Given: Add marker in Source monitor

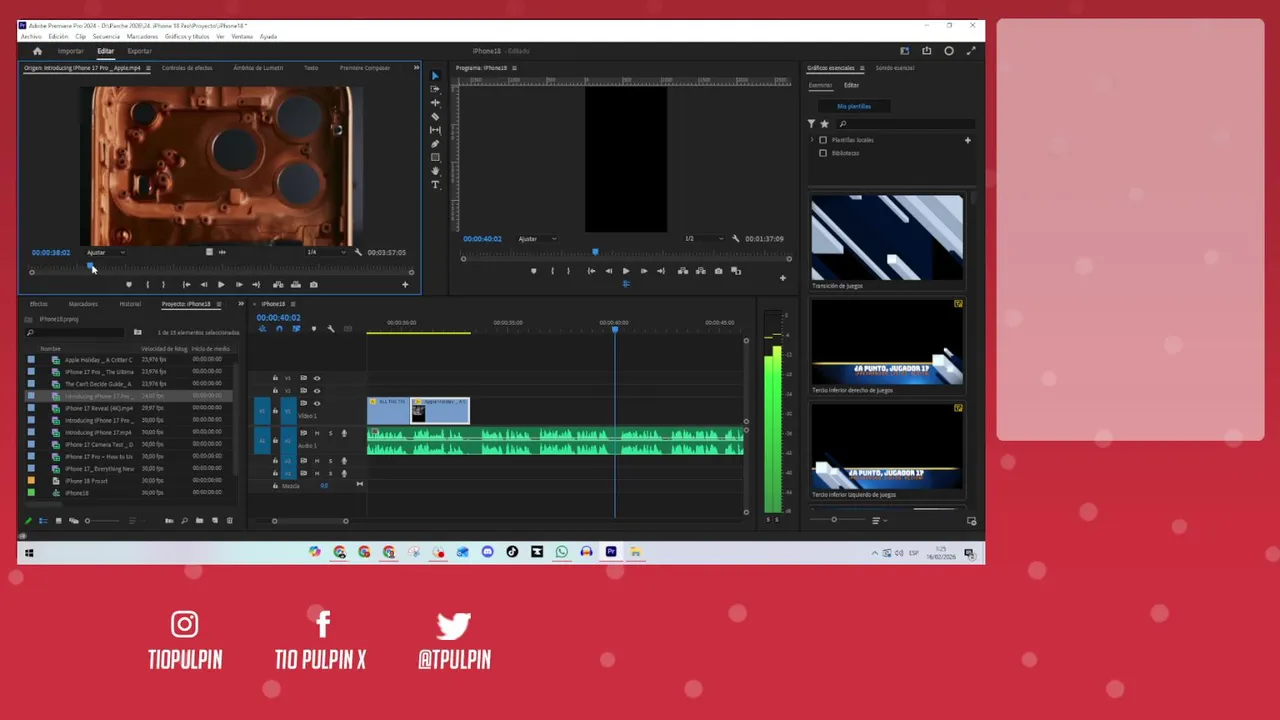Looking at the screenshot, I should [128, 284].
